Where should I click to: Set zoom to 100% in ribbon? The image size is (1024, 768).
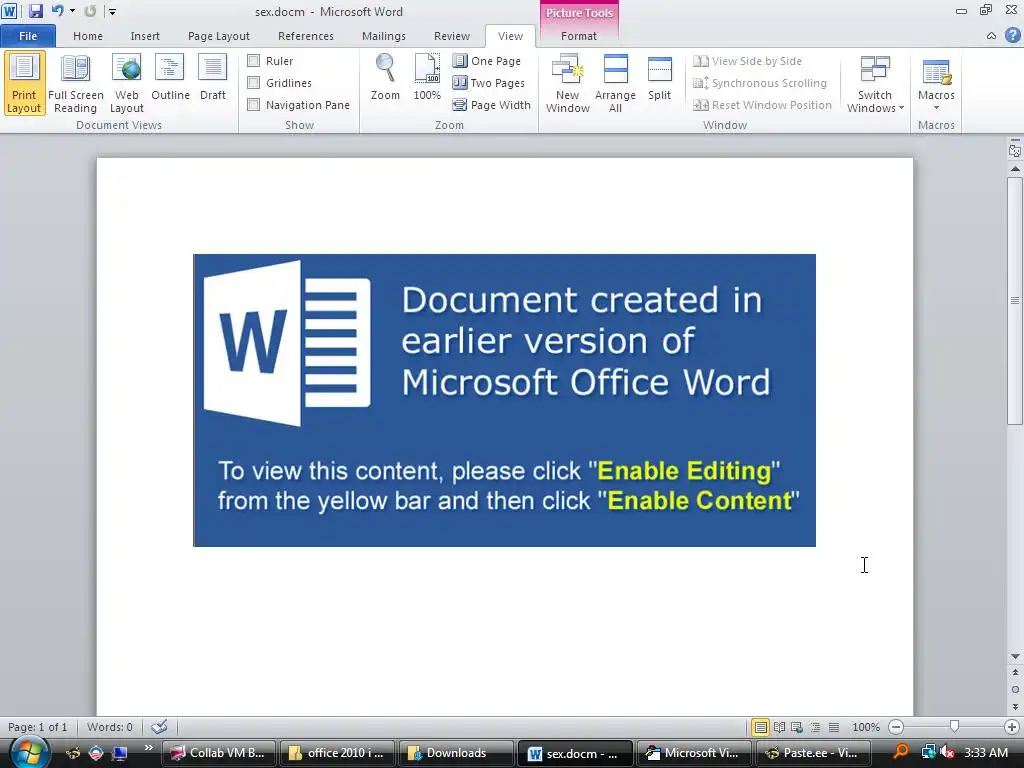click(x=426, y=78)
